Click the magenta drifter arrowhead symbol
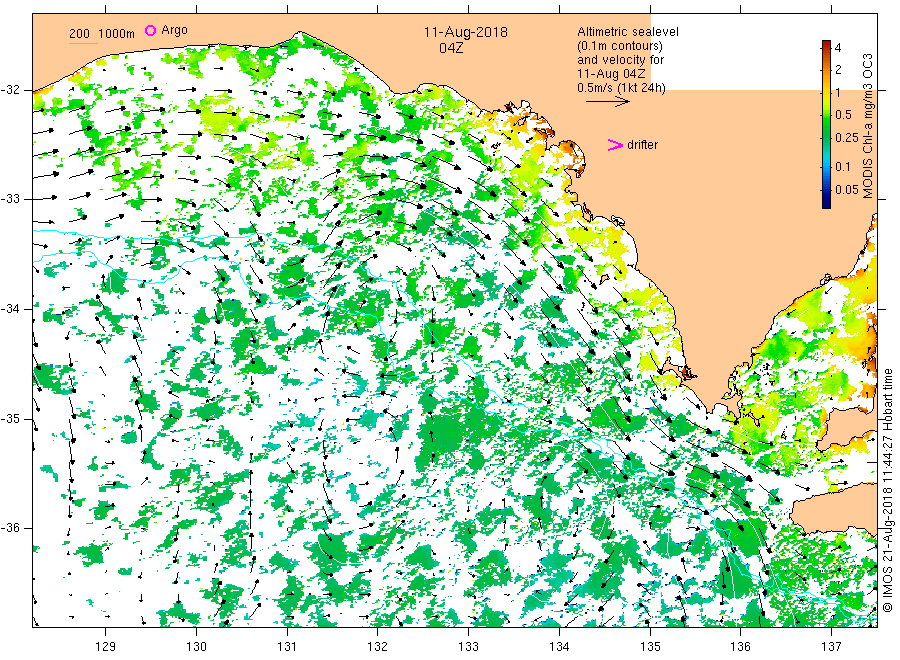The image size is (900, 660). click(615, 145)
